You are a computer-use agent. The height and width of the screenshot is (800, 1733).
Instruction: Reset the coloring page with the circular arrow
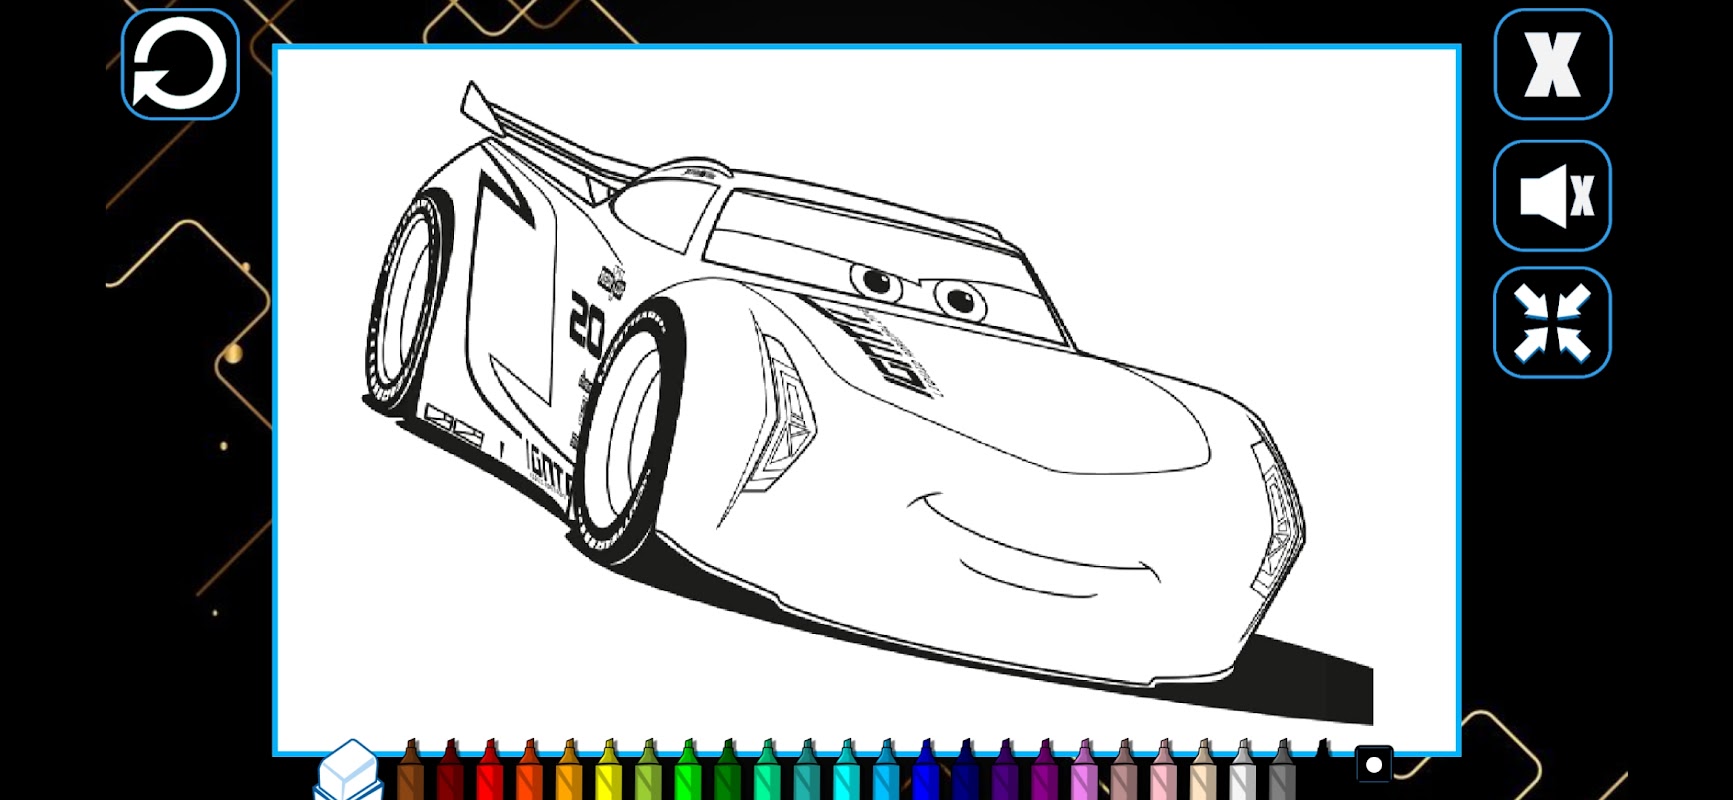coord(180,64)
